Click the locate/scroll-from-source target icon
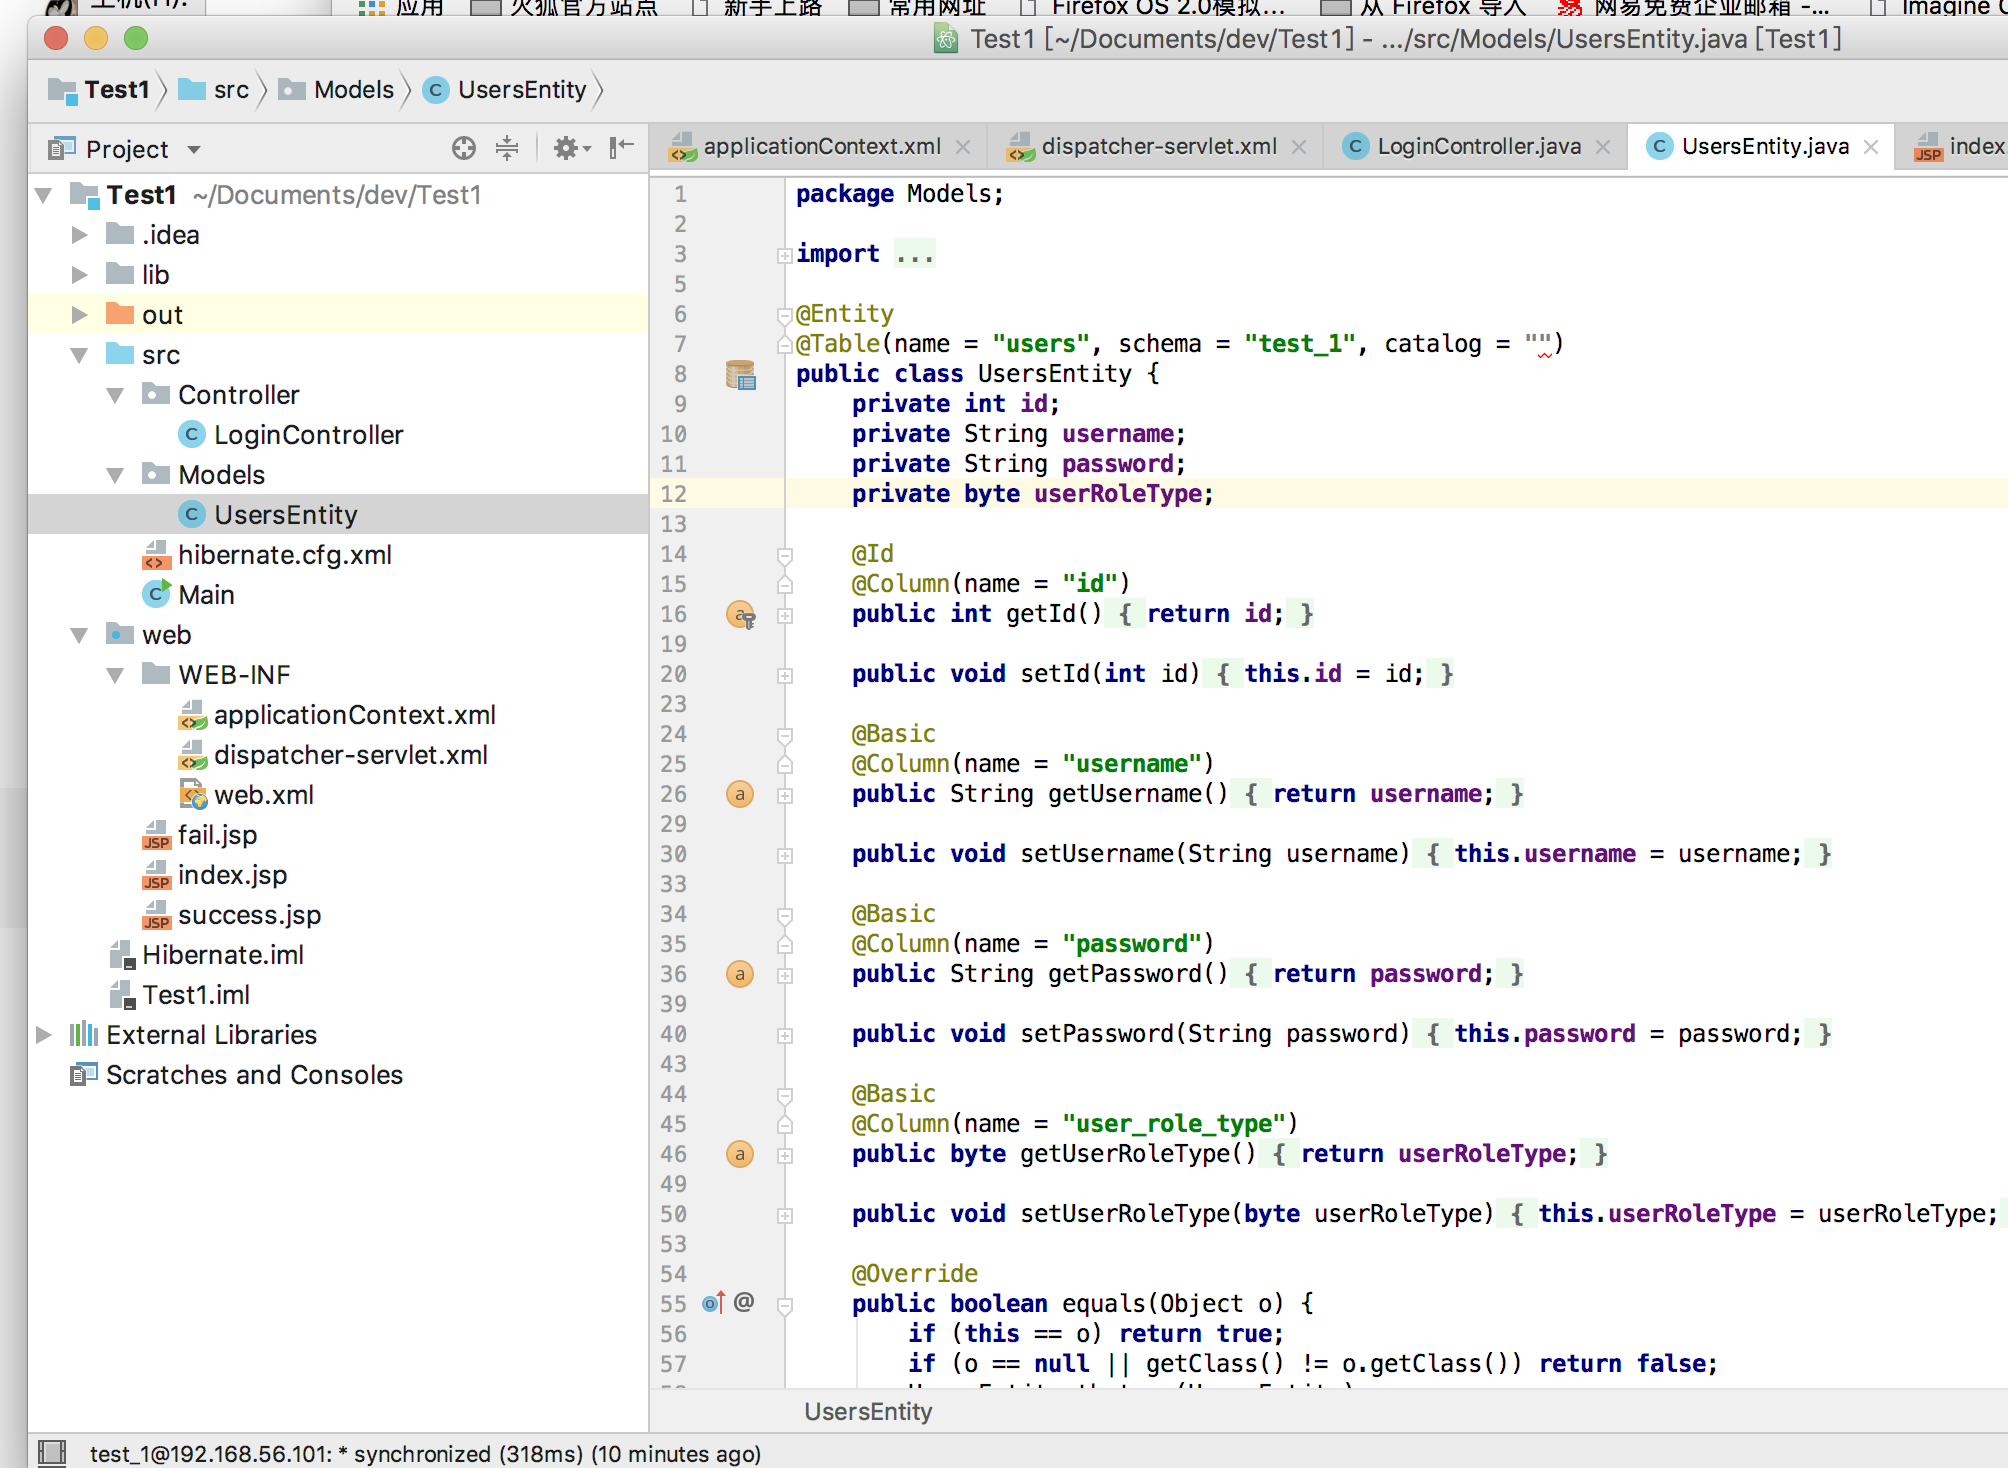 click(463, 148)
